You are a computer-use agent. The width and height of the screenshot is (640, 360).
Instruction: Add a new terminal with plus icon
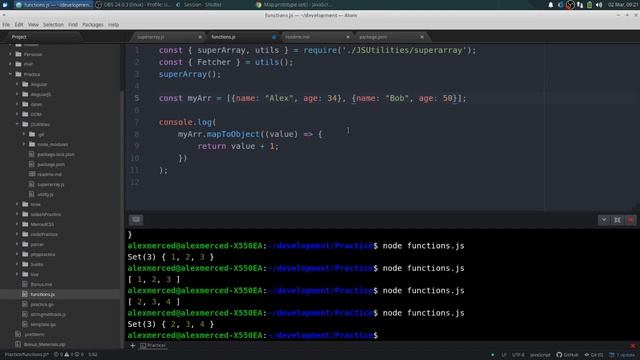pyautogui.click(x=133, y=346)
